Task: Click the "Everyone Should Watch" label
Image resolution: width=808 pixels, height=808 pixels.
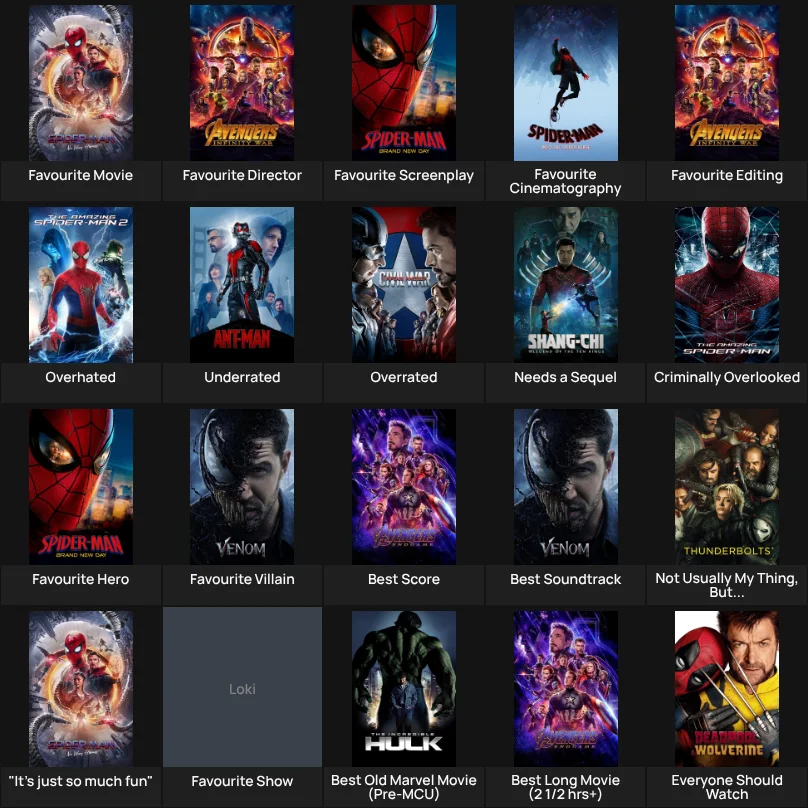Action: [x=727, y=787]
